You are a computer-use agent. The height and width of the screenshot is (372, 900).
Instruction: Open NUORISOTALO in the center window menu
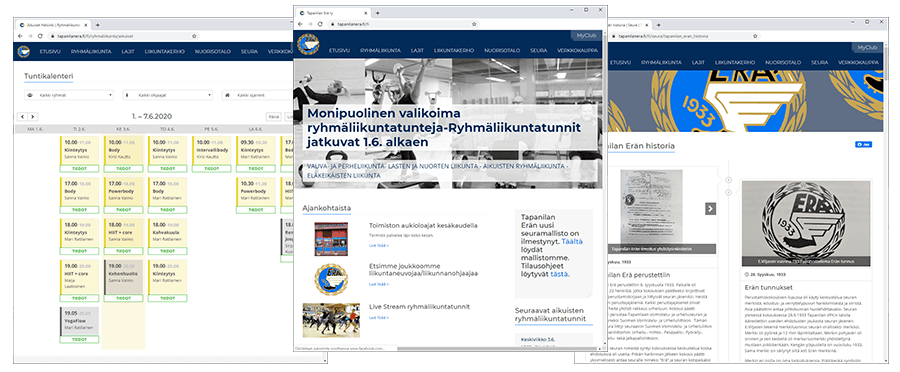pos(502,51)
